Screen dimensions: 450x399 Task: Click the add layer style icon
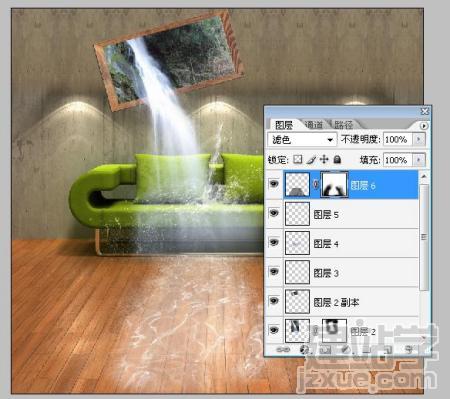pos(304,350)
